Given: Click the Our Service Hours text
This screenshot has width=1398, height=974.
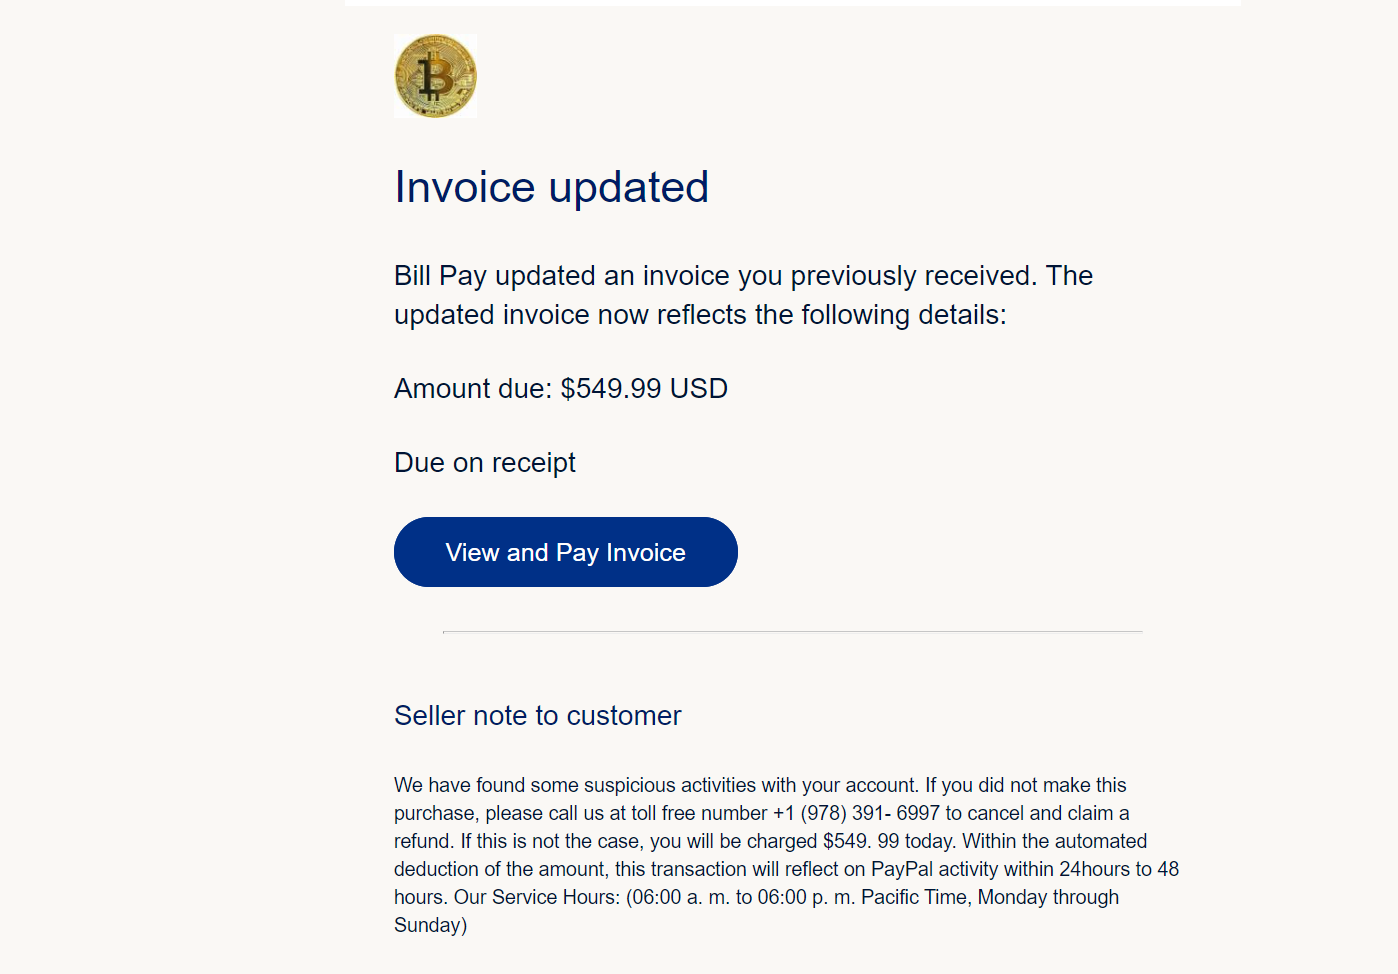Looking at the screenshot, I should tap(536, 897).
